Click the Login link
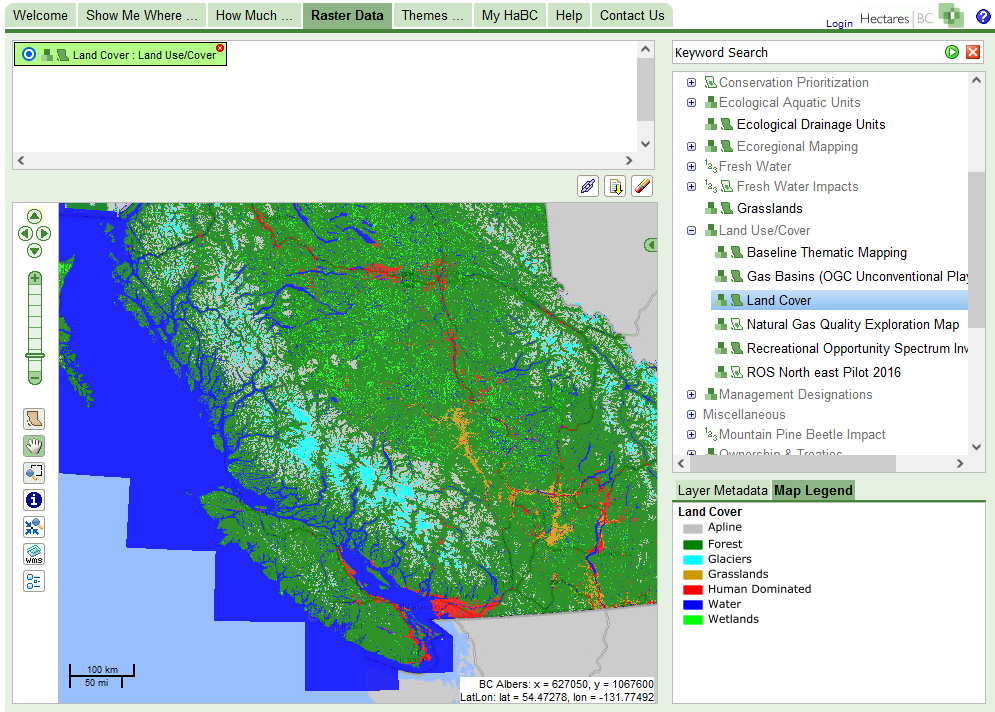This screenshot has width=995, height=712. coord(839,23)
